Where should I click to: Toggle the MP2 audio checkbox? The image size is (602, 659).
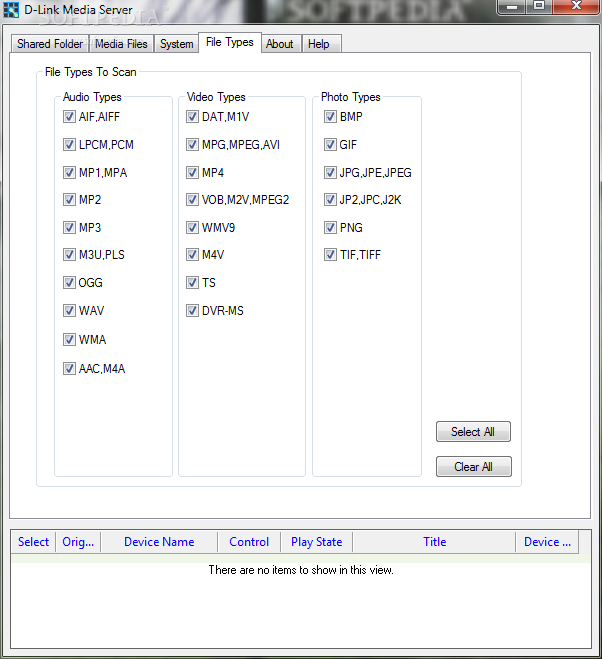coord(69,199)
